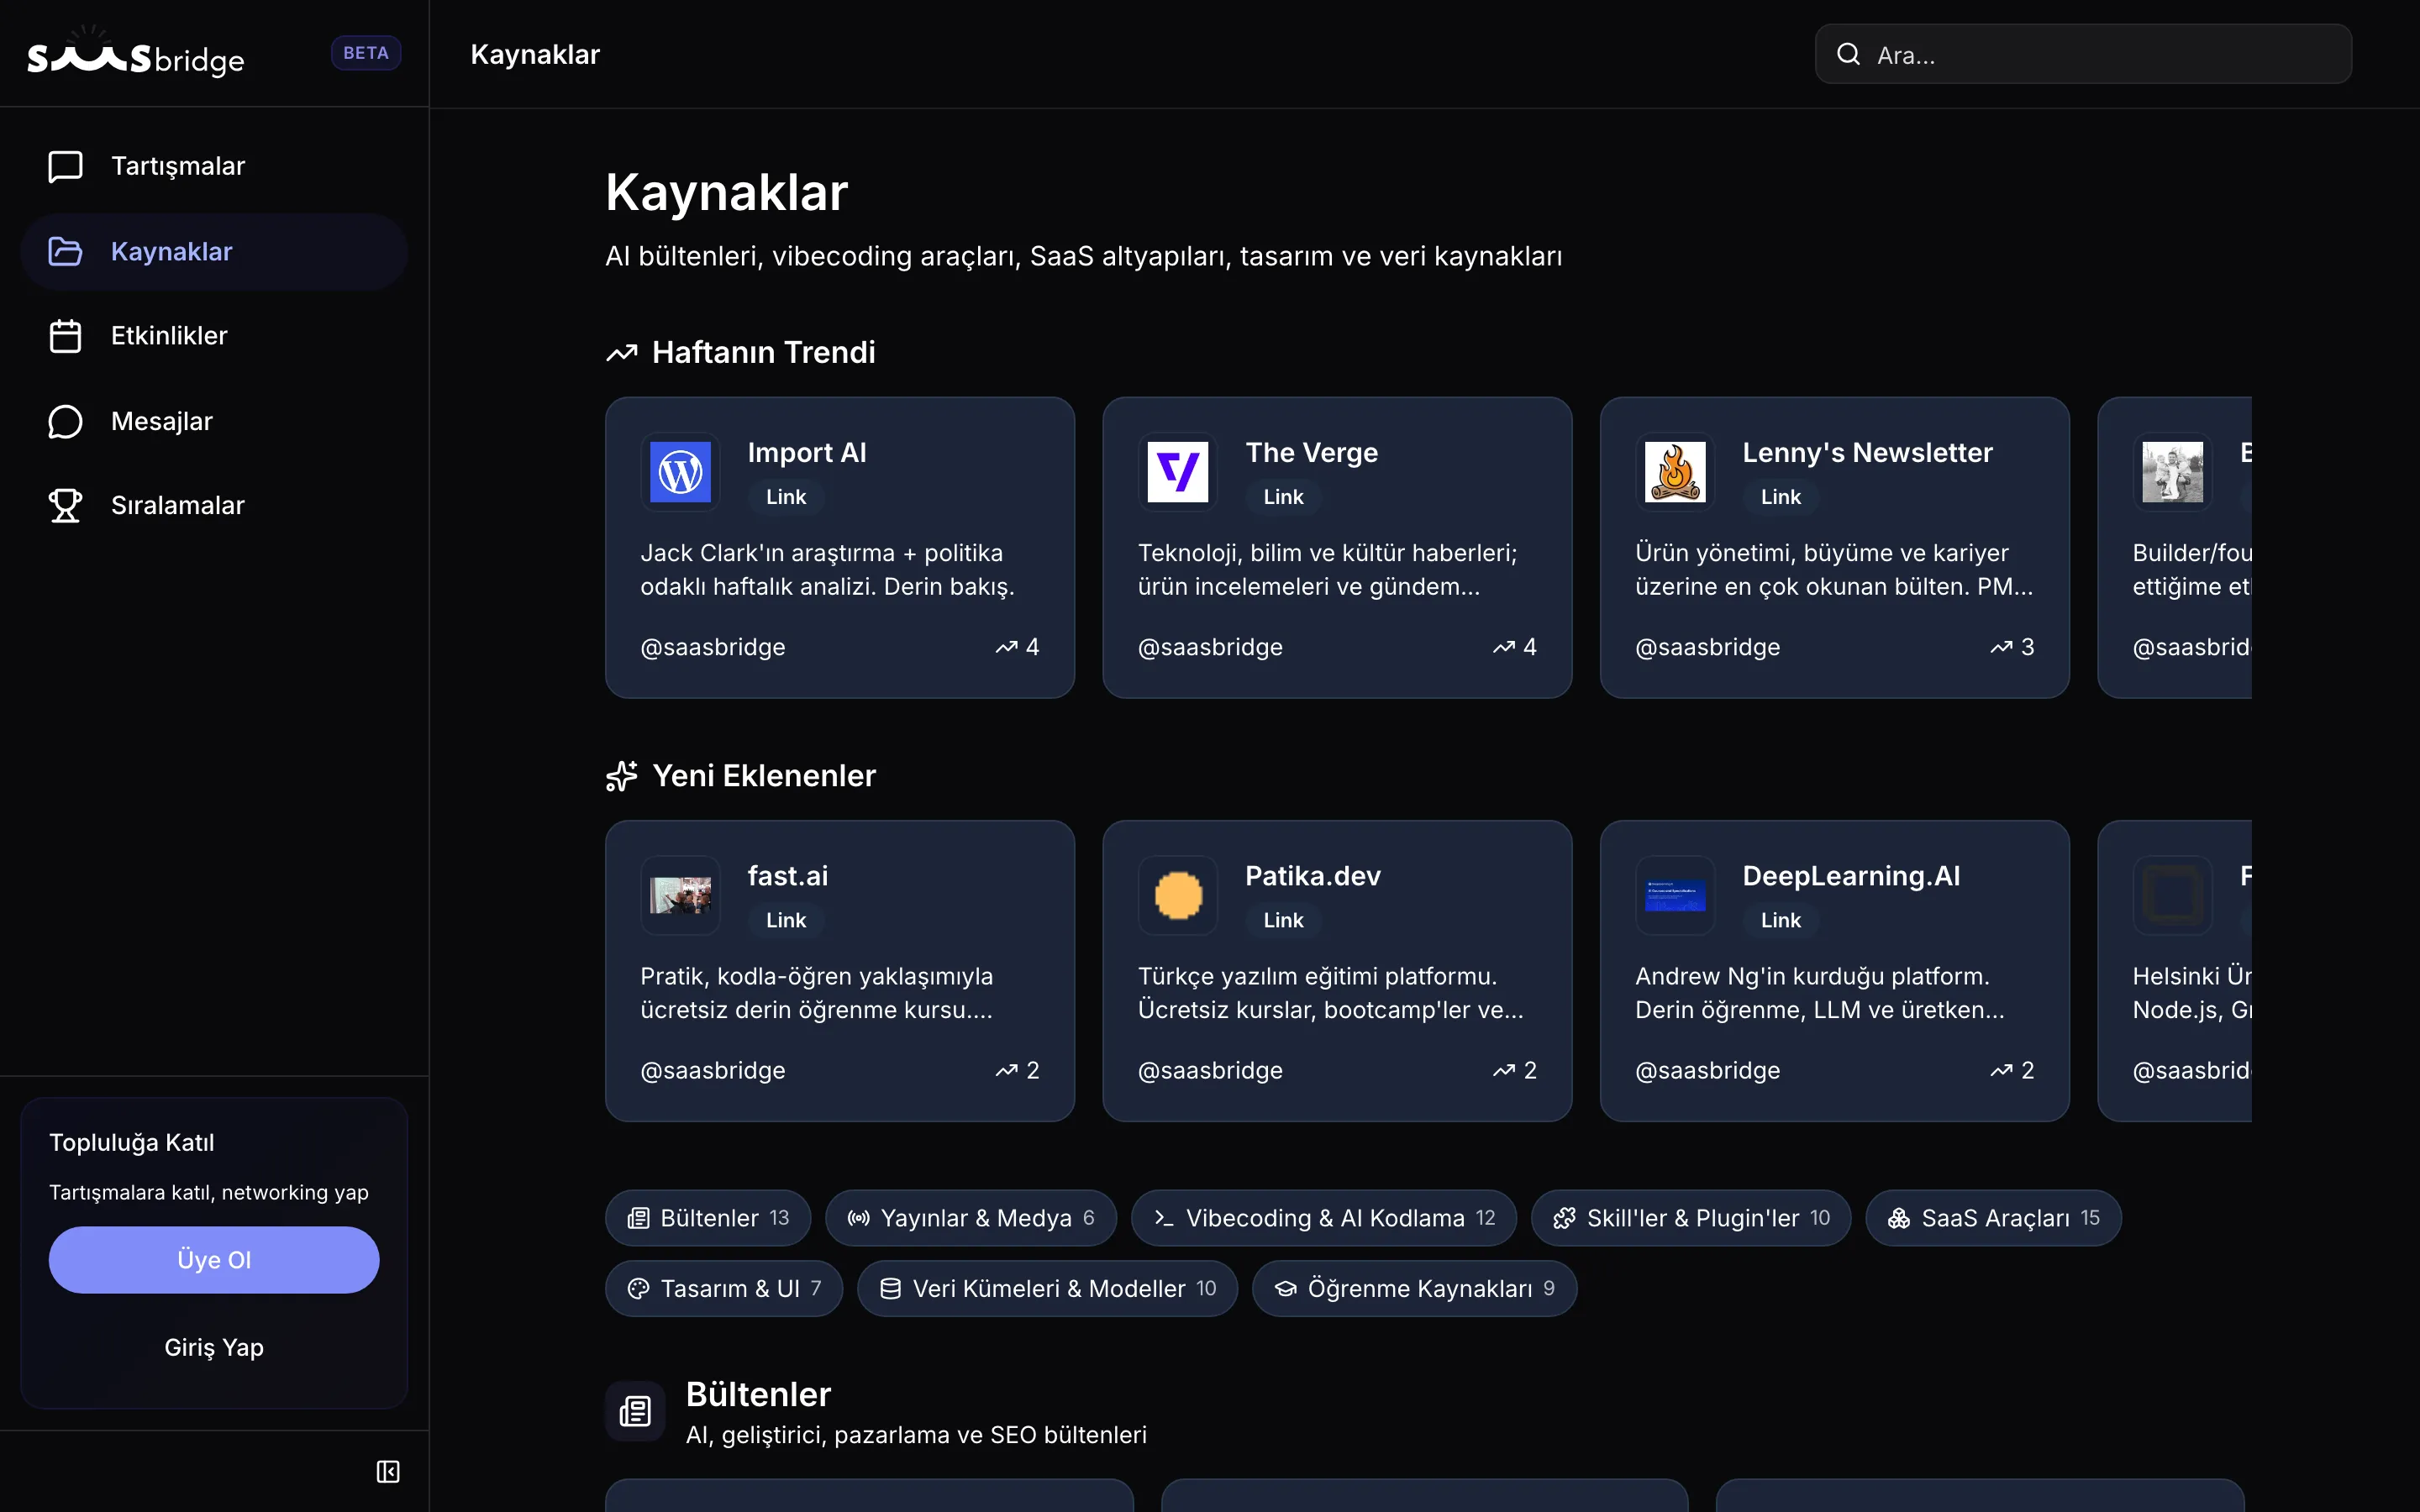Open Tartışmalar in the sidebar
The width and height of the screenshot is (2420, 1512).
pyautogui.click(x=214, y=166)
